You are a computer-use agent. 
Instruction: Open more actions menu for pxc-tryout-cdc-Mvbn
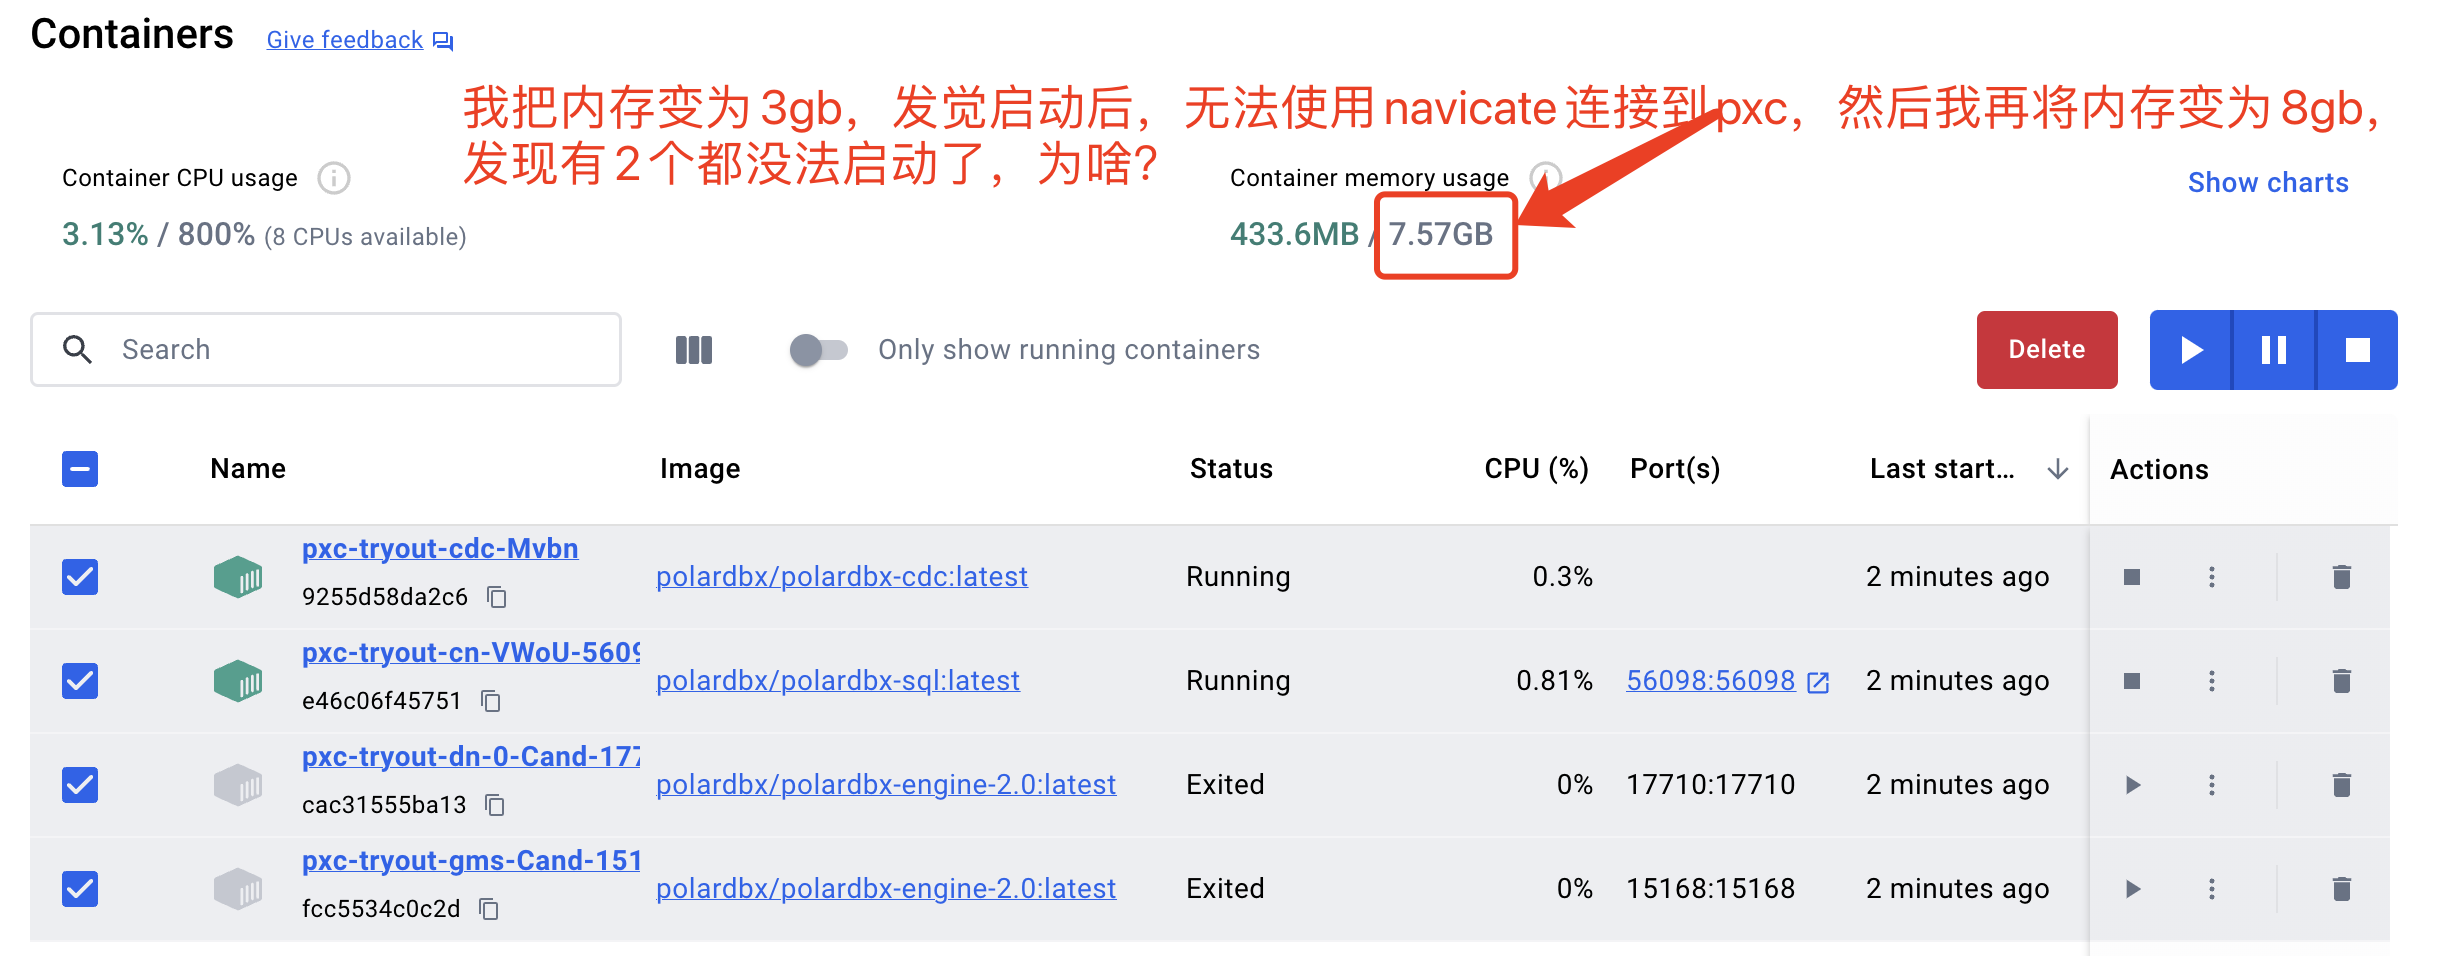(x=2212, y=577)
